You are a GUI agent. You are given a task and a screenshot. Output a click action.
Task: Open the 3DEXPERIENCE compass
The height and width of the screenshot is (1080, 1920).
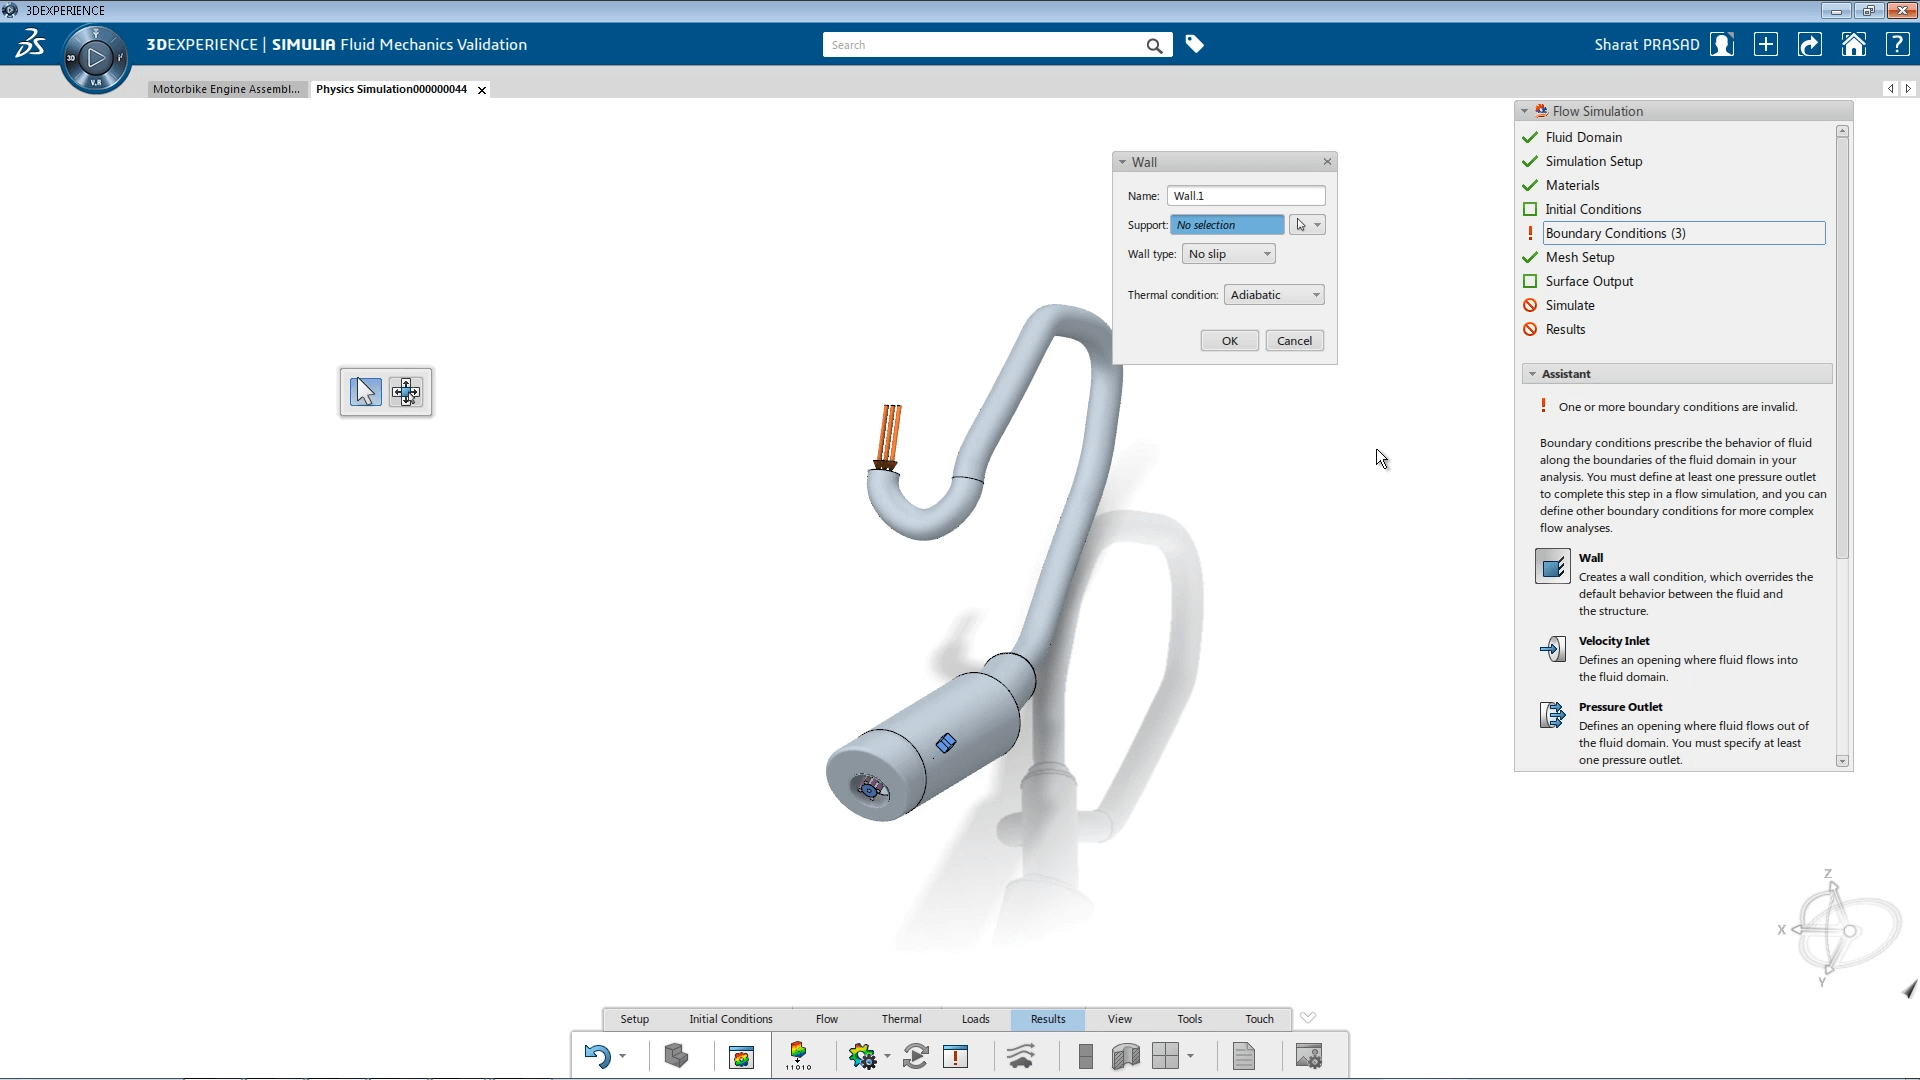tap(96, 58)
